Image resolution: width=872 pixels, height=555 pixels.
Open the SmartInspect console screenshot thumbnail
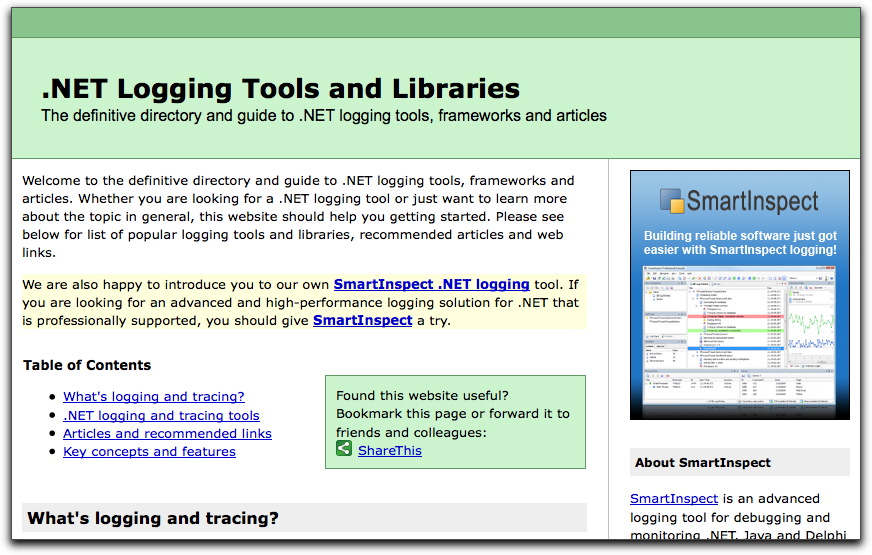click(740, 335)
